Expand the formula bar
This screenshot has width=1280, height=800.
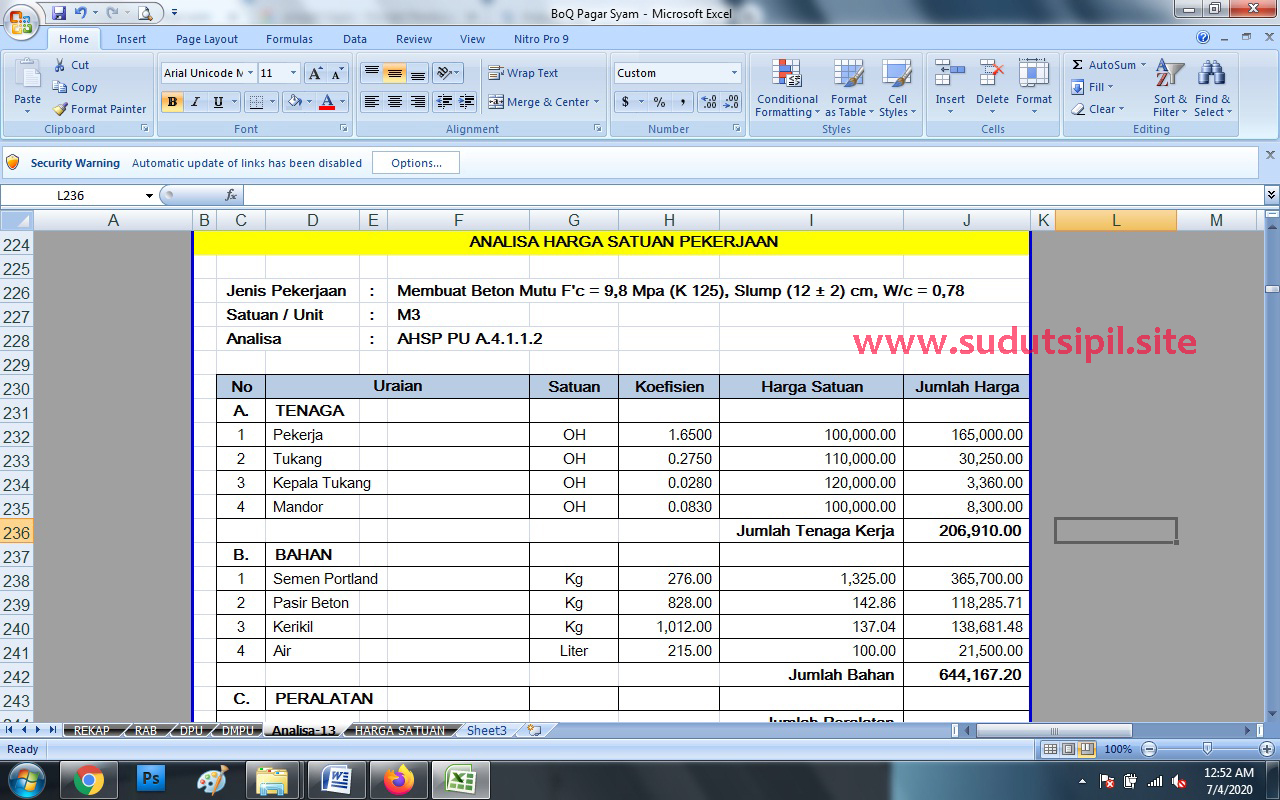[x=1271, y=195]
